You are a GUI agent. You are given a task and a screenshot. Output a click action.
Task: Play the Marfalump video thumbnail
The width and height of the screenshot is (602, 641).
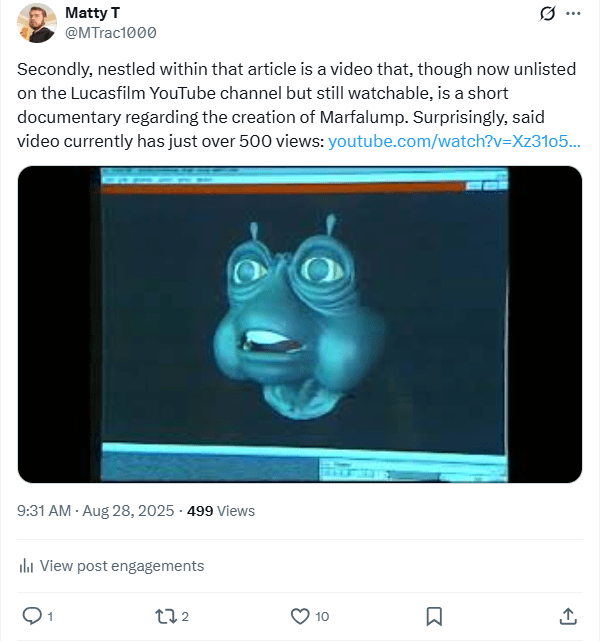coord(300,324)
